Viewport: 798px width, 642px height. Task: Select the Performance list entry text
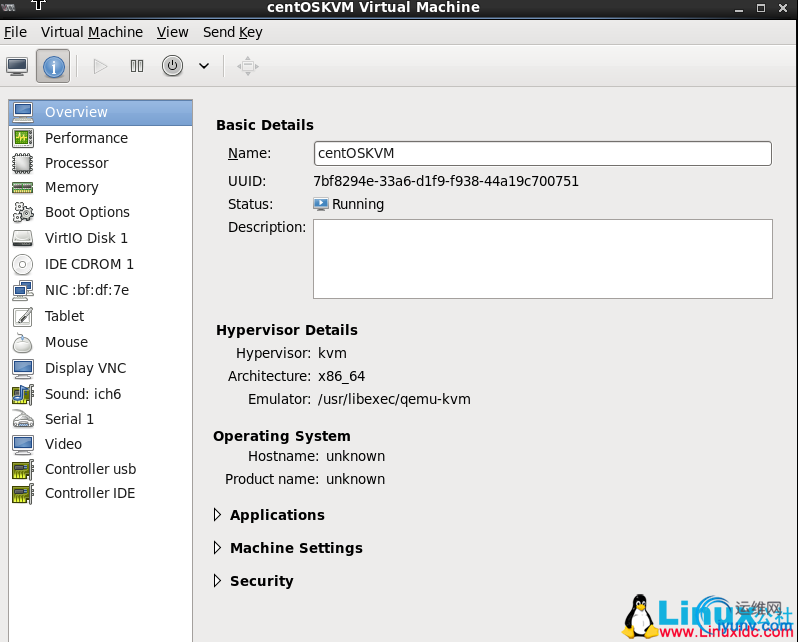tap(87, 138)
